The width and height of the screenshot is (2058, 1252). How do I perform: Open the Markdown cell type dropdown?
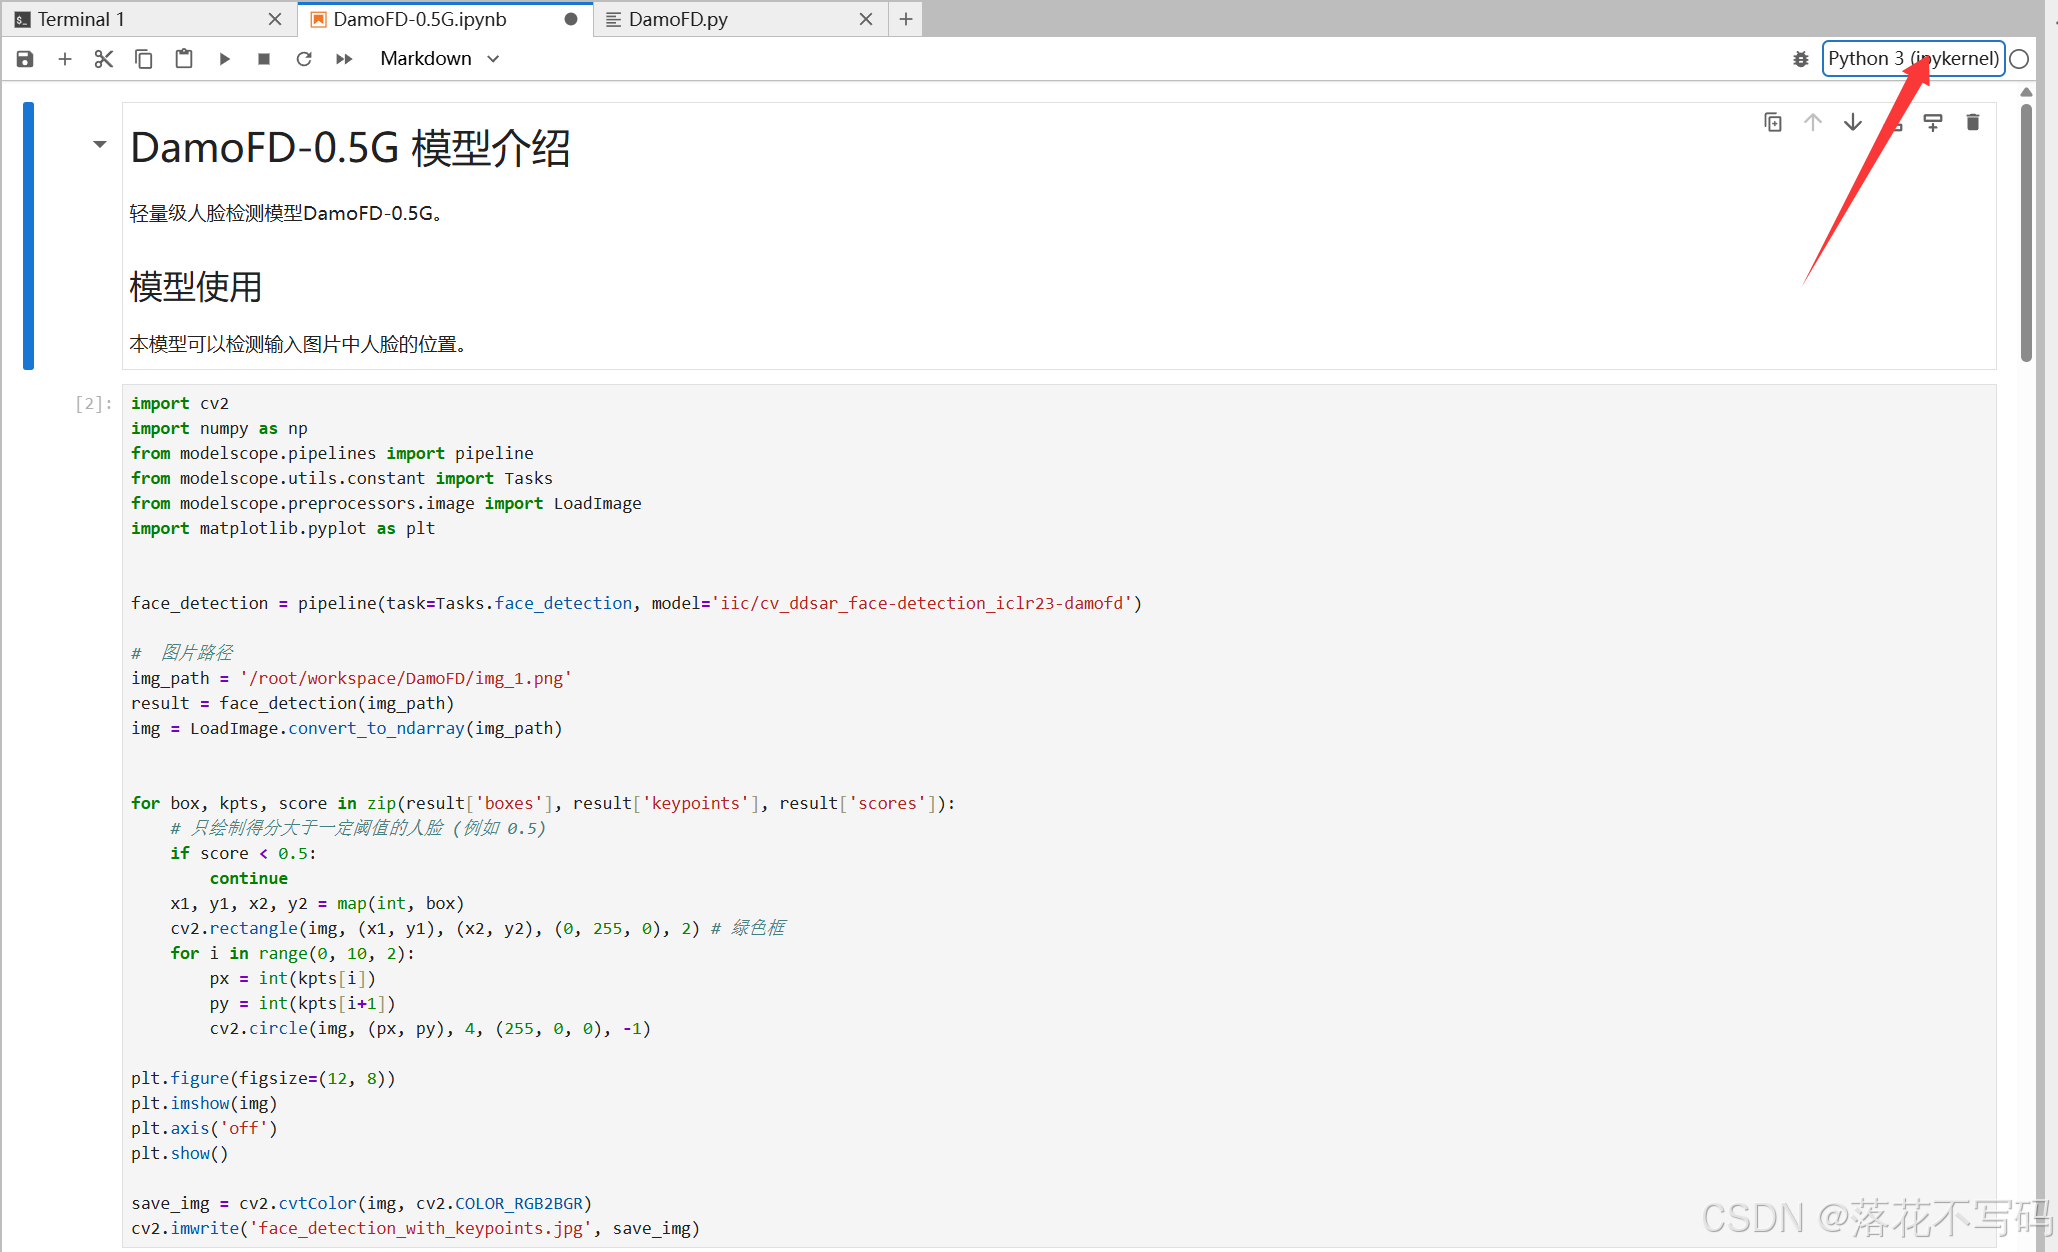pos(439,59)
